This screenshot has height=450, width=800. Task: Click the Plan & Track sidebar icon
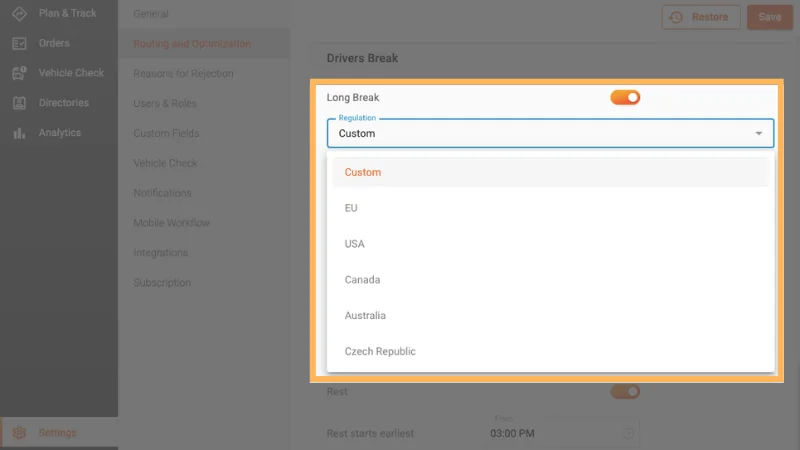[19, 14]
